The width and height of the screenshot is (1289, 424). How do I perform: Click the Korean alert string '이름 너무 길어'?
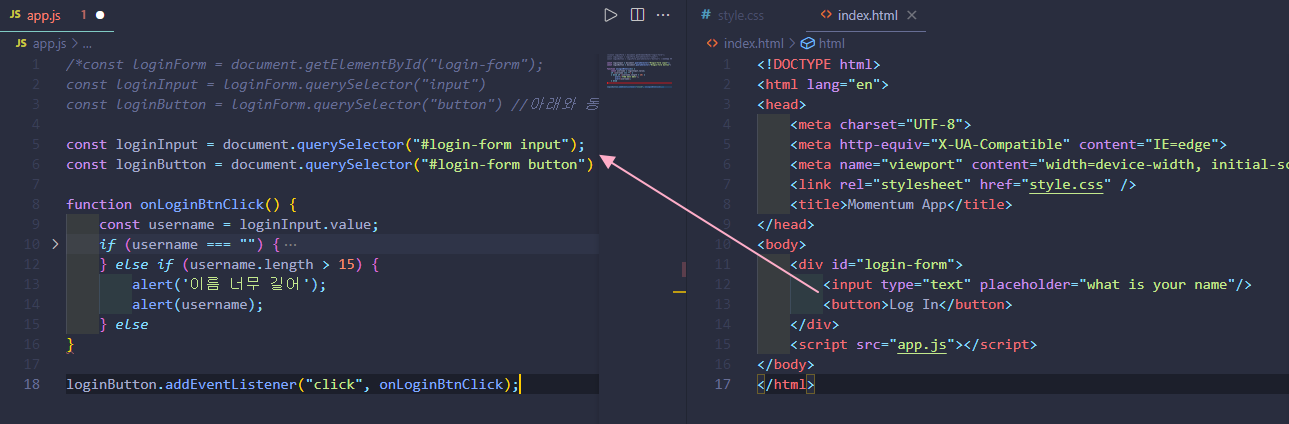pos(248,284)
